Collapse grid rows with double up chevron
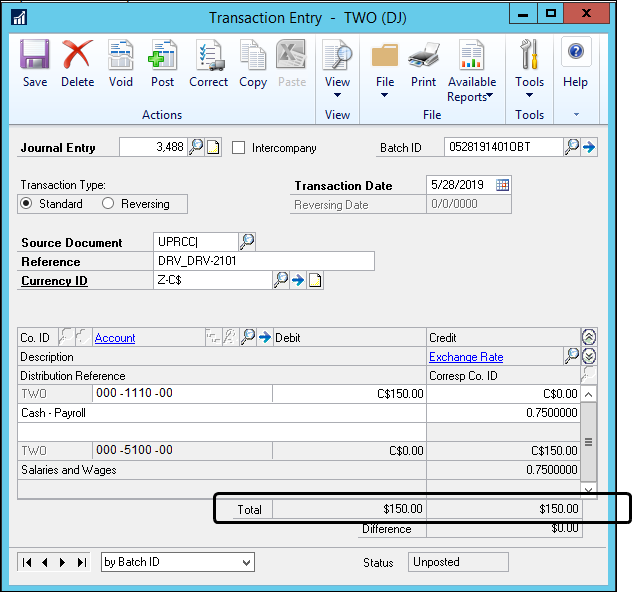The width and height of the screenshot is (633, 592). (x=589, y=337)
